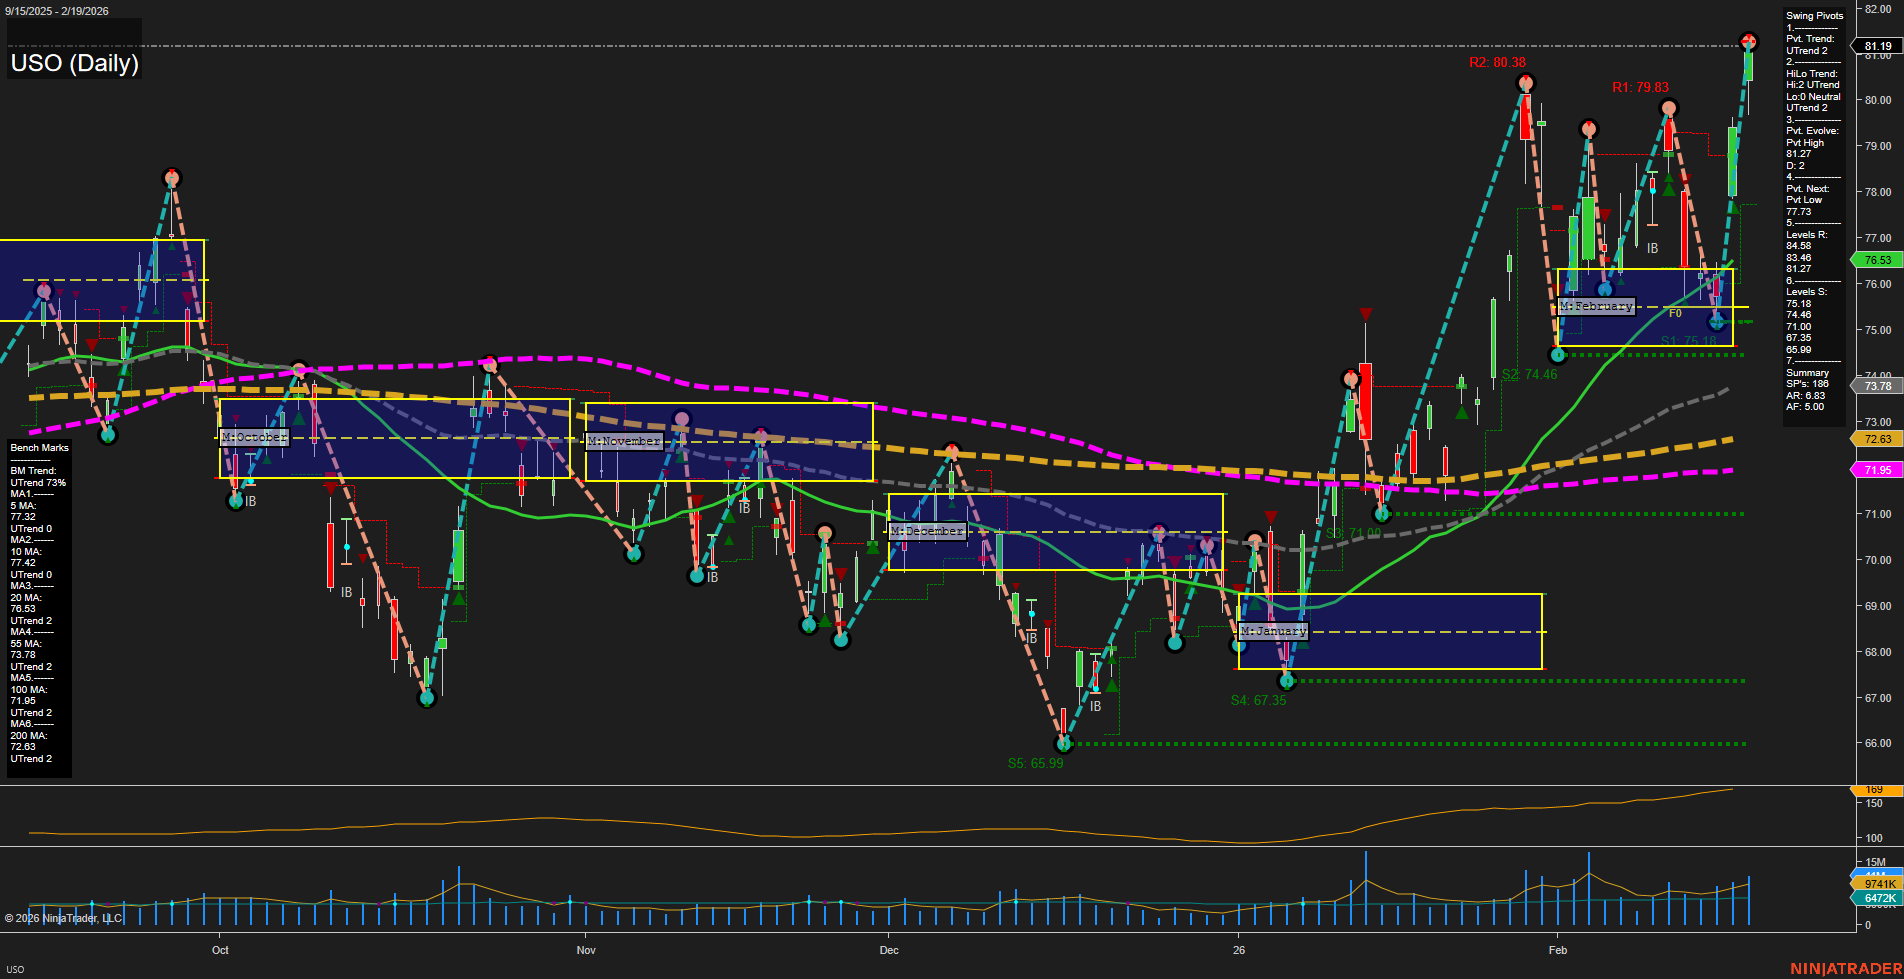Select the green 76.53 moving average price tag
The image size is (1904, 979).
click(x=1877, y=260)
